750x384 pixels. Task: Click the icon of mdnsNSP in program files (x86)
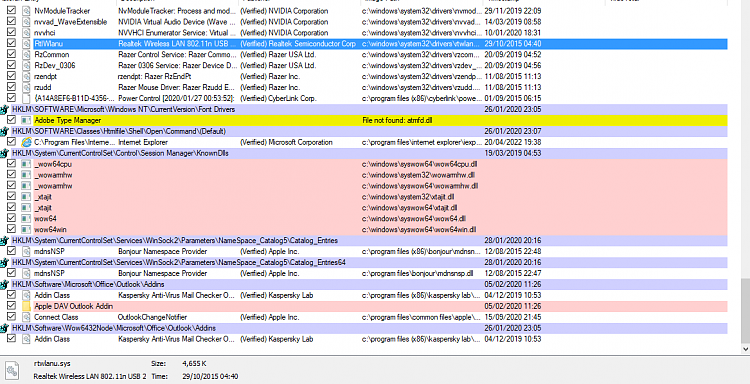tap(26, 252)
